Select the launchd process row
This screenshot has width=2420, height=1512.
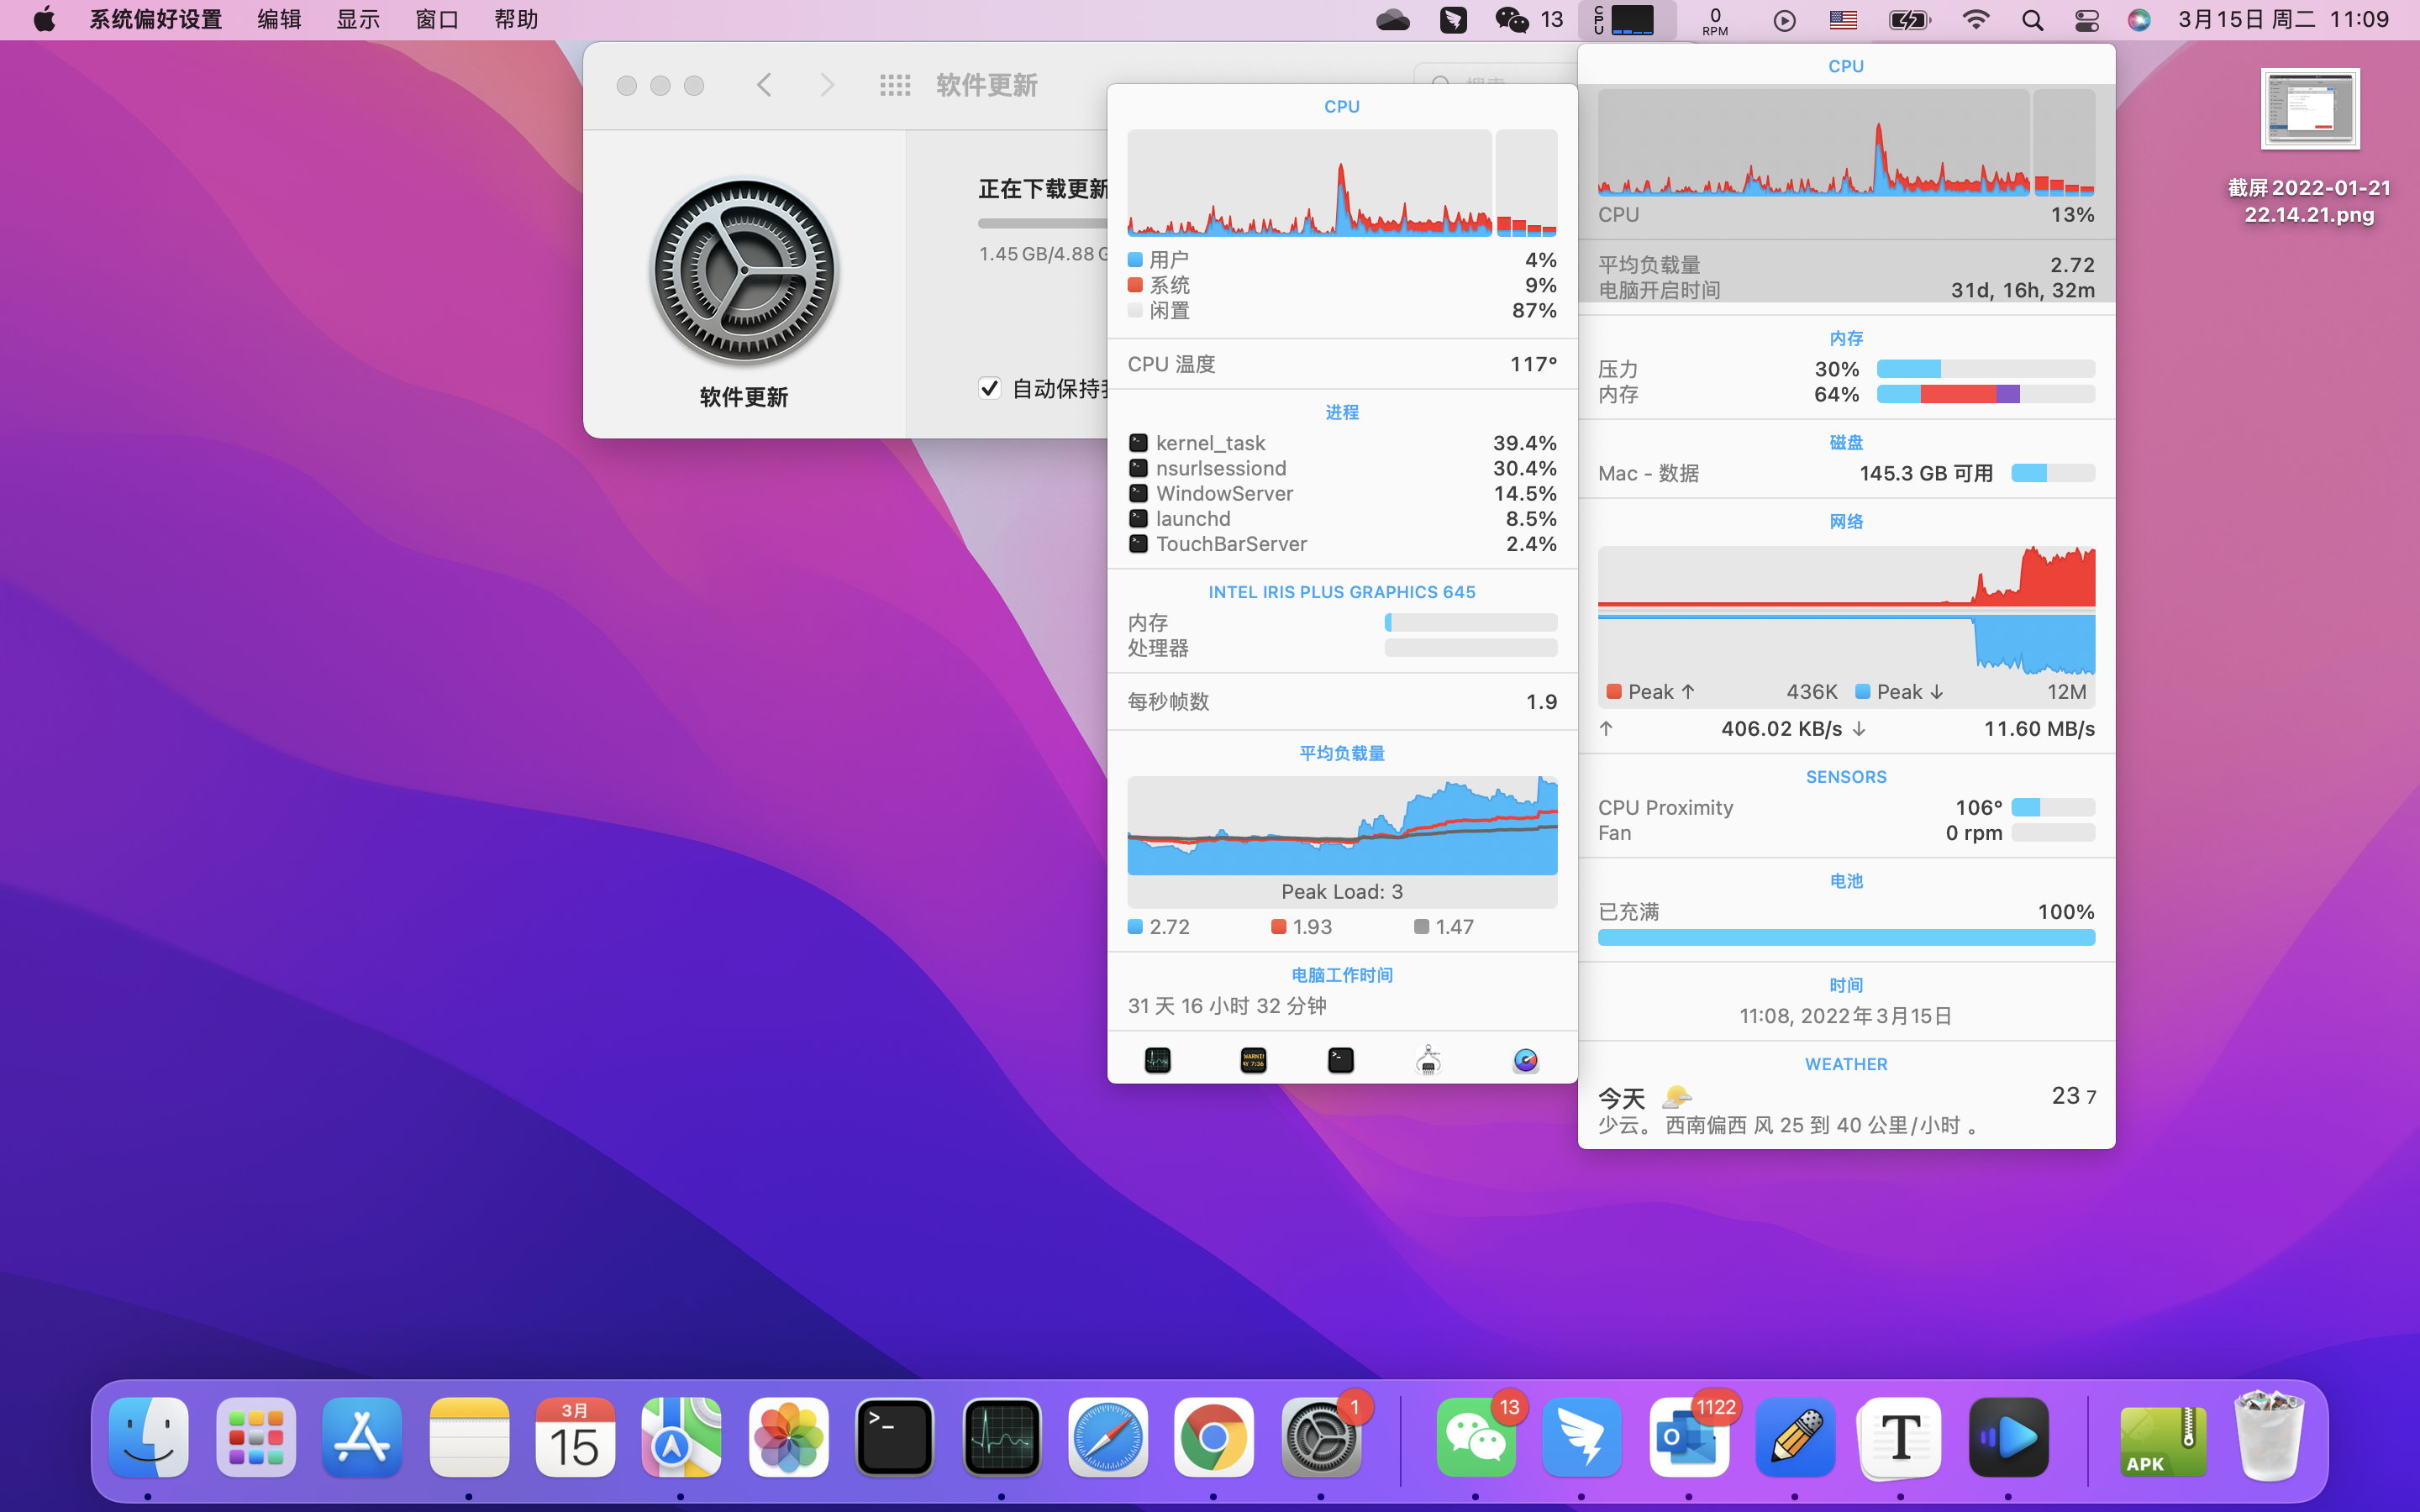click(x=1342, y=518)
